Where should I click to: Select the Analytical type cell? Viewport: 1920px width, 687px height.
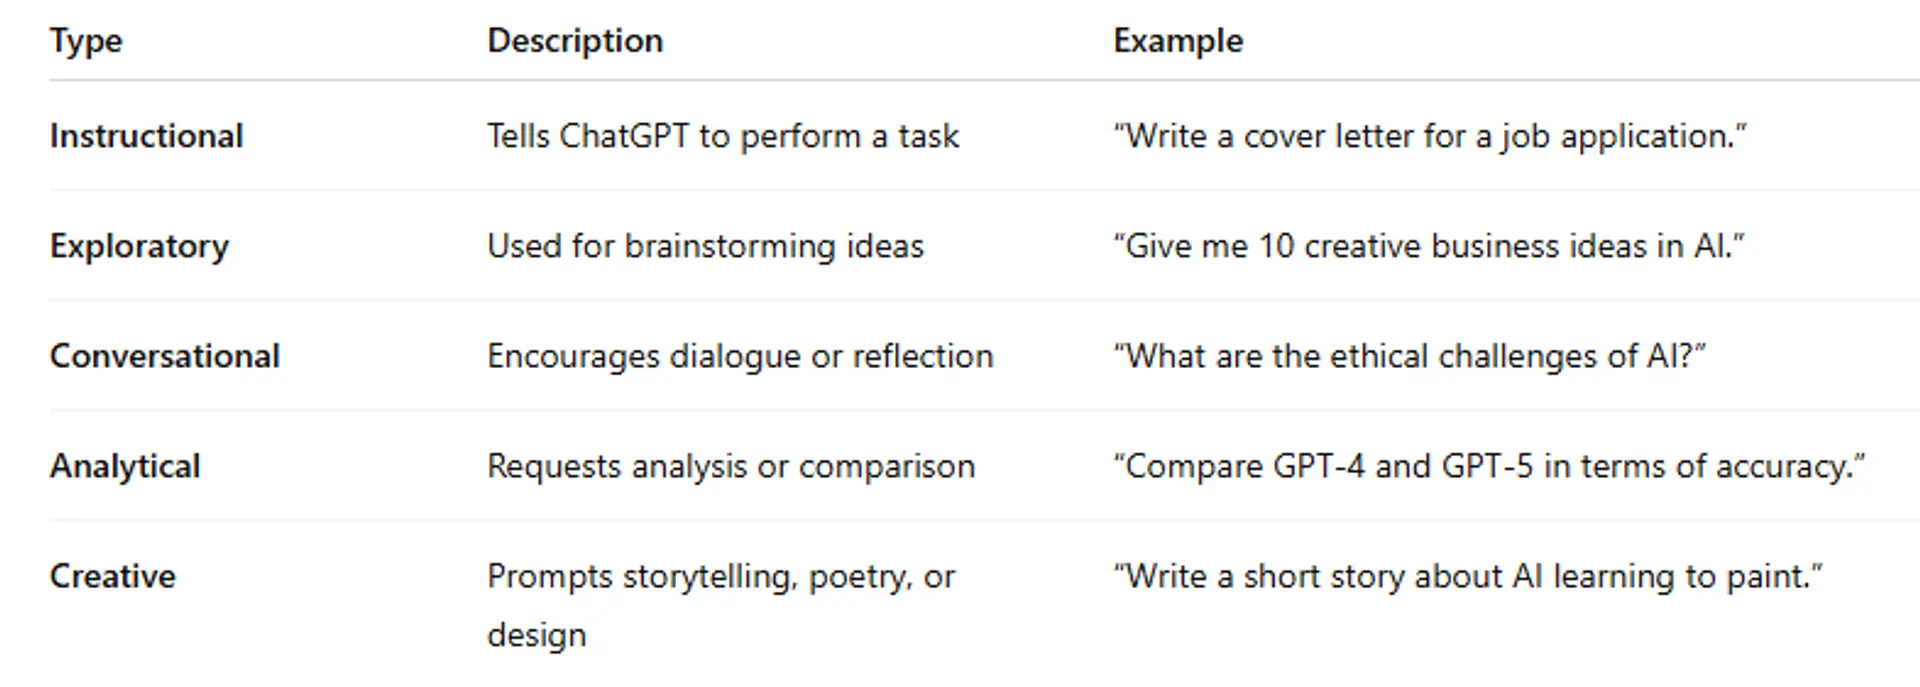pyautogui.click(x=125, y=466)
